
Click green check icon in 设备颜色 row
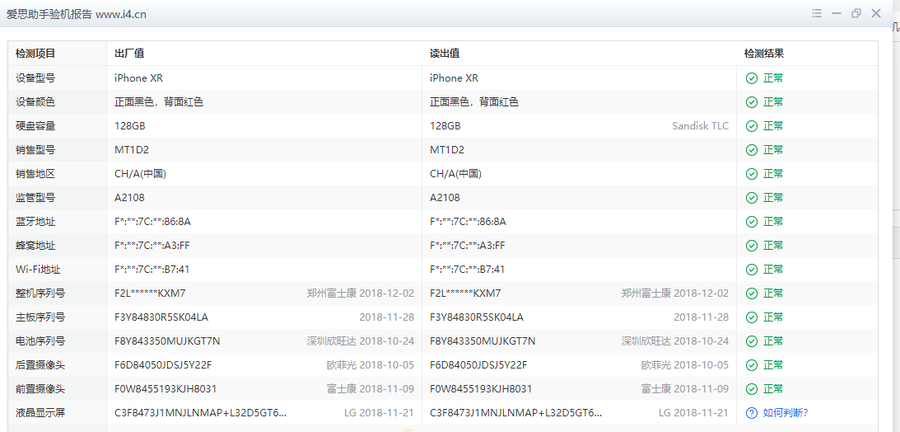coord(751,102)
